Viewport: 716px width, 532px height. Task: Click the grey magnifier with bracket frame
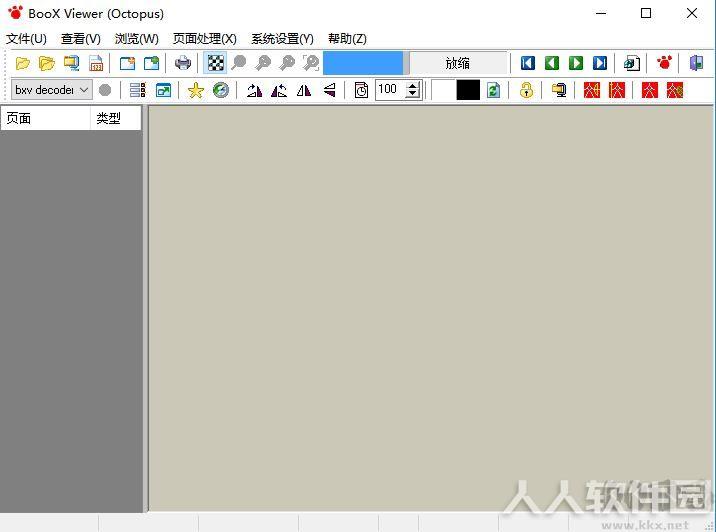coord(311,63)
